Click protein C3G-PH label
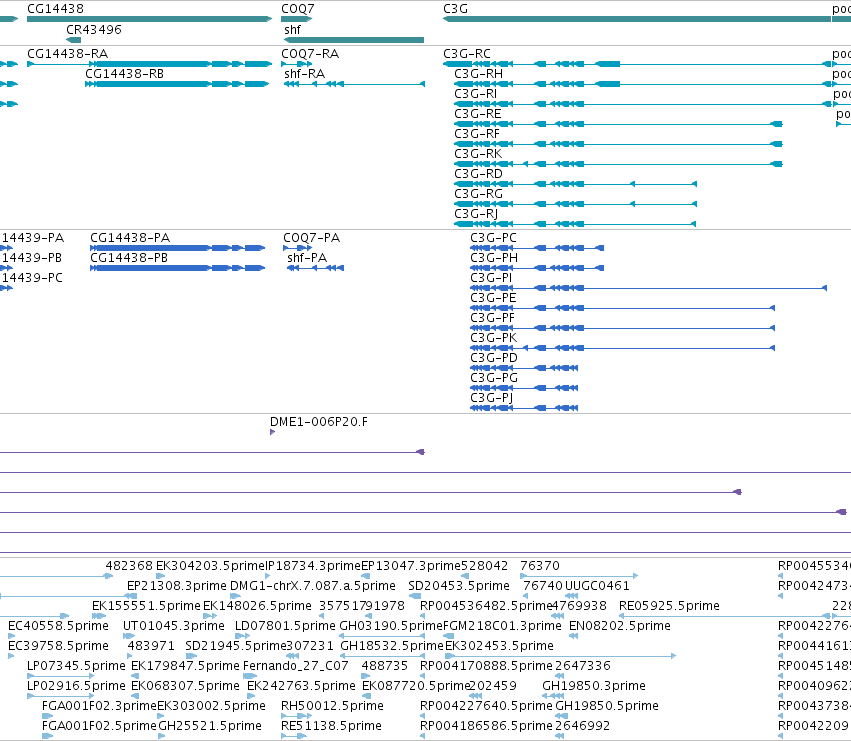Image resolution: width=851 pixels, height=741 pixels. click(494, 258)
